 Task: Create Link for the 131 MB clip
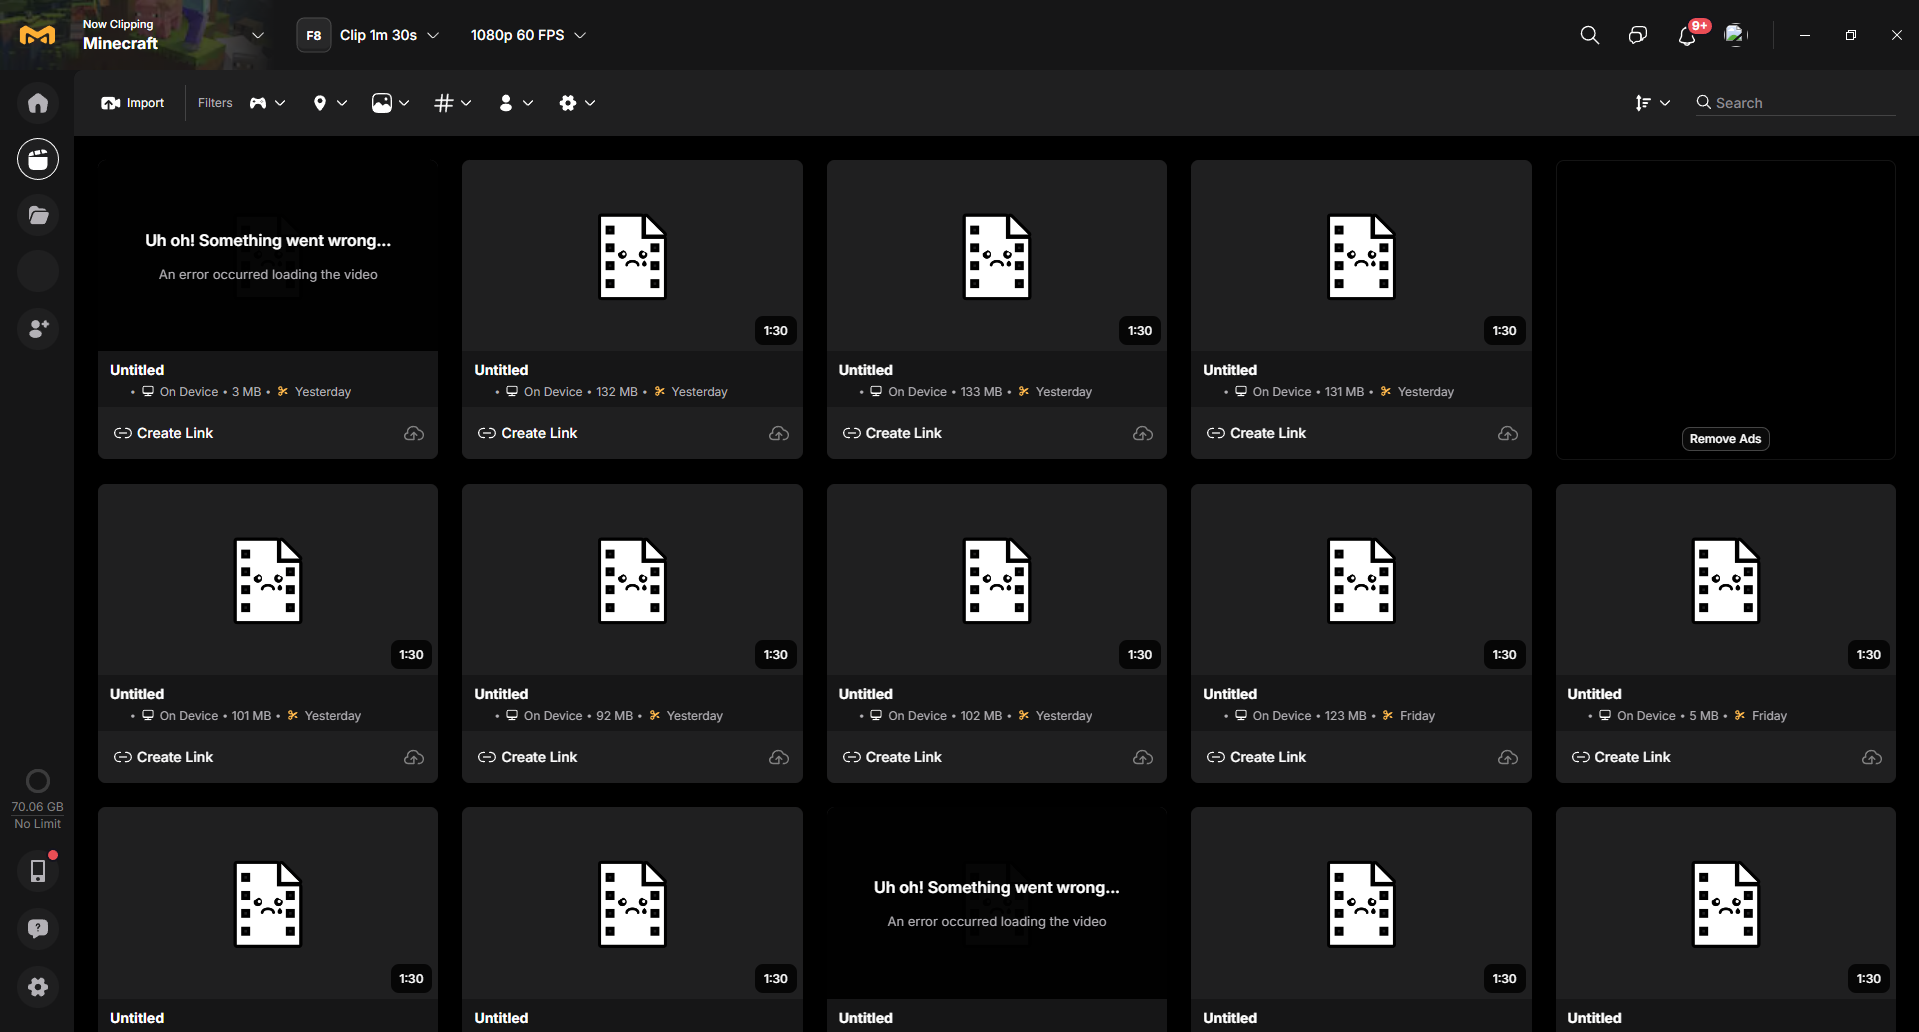[1256, 433]
